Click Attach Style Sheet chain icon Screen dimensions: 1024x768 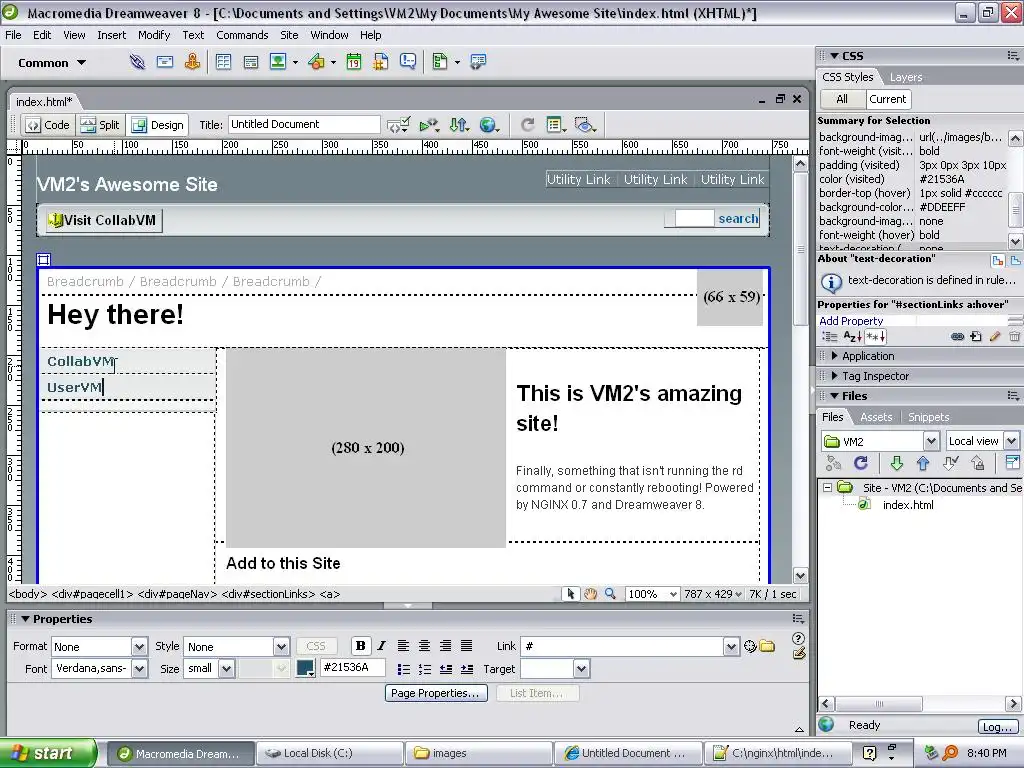tap(957, 337)
